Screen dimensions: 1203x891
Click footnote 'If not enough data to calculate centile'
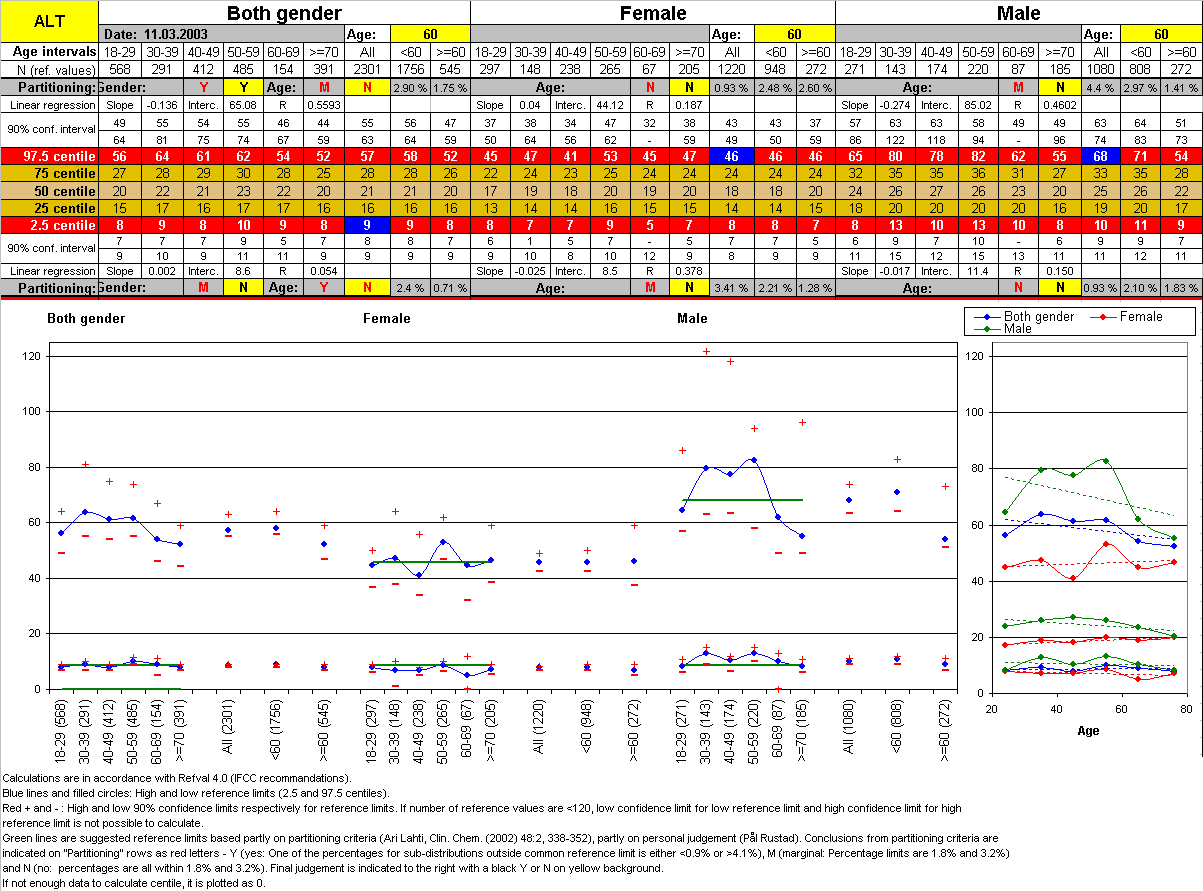click(x=134, y=884)
